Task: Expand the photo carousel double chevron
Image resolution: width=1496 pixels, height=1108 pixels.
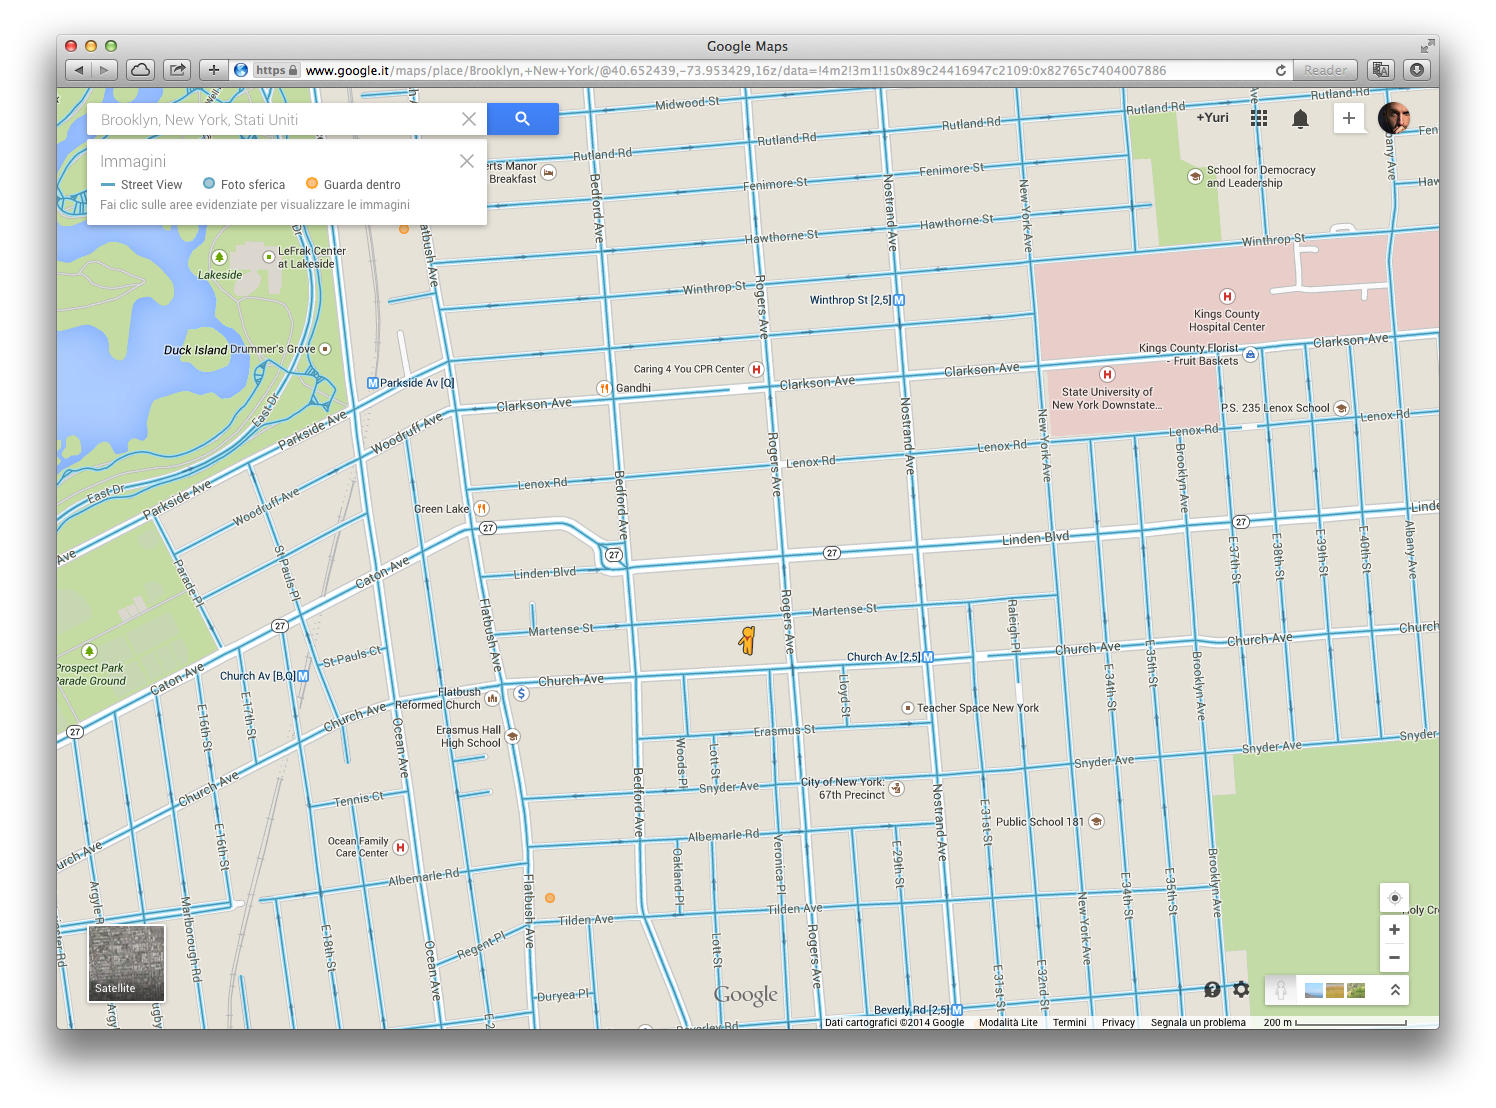Action: (1395, 990)
